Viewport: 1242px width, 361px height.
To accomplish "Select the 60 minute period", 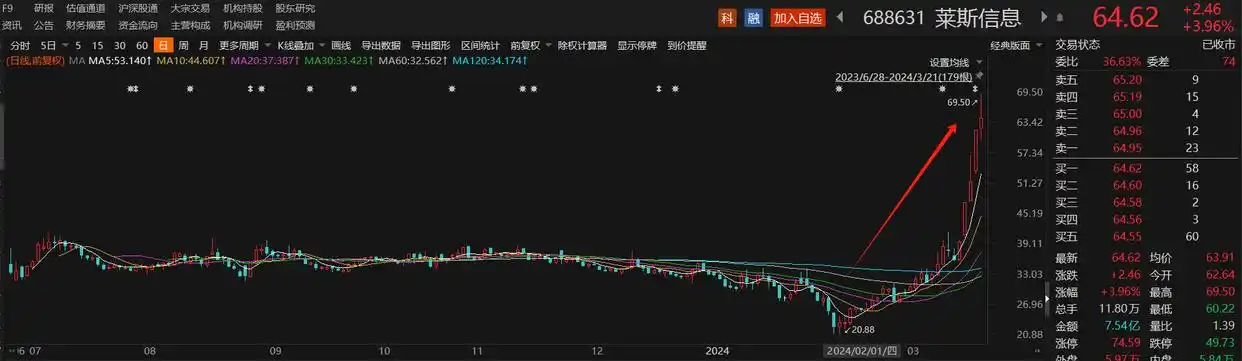I will tap(142, 46).
